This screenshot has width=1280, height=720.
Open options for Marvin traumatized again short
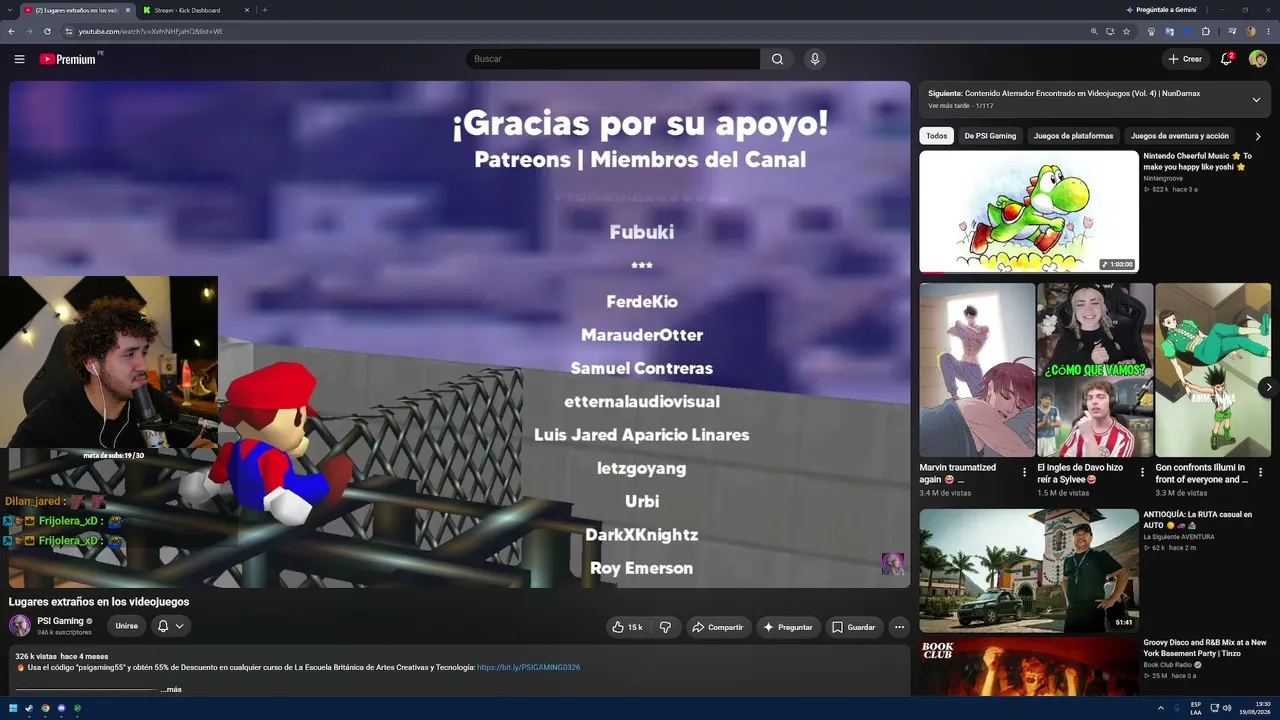click(x=1024, y=472)
